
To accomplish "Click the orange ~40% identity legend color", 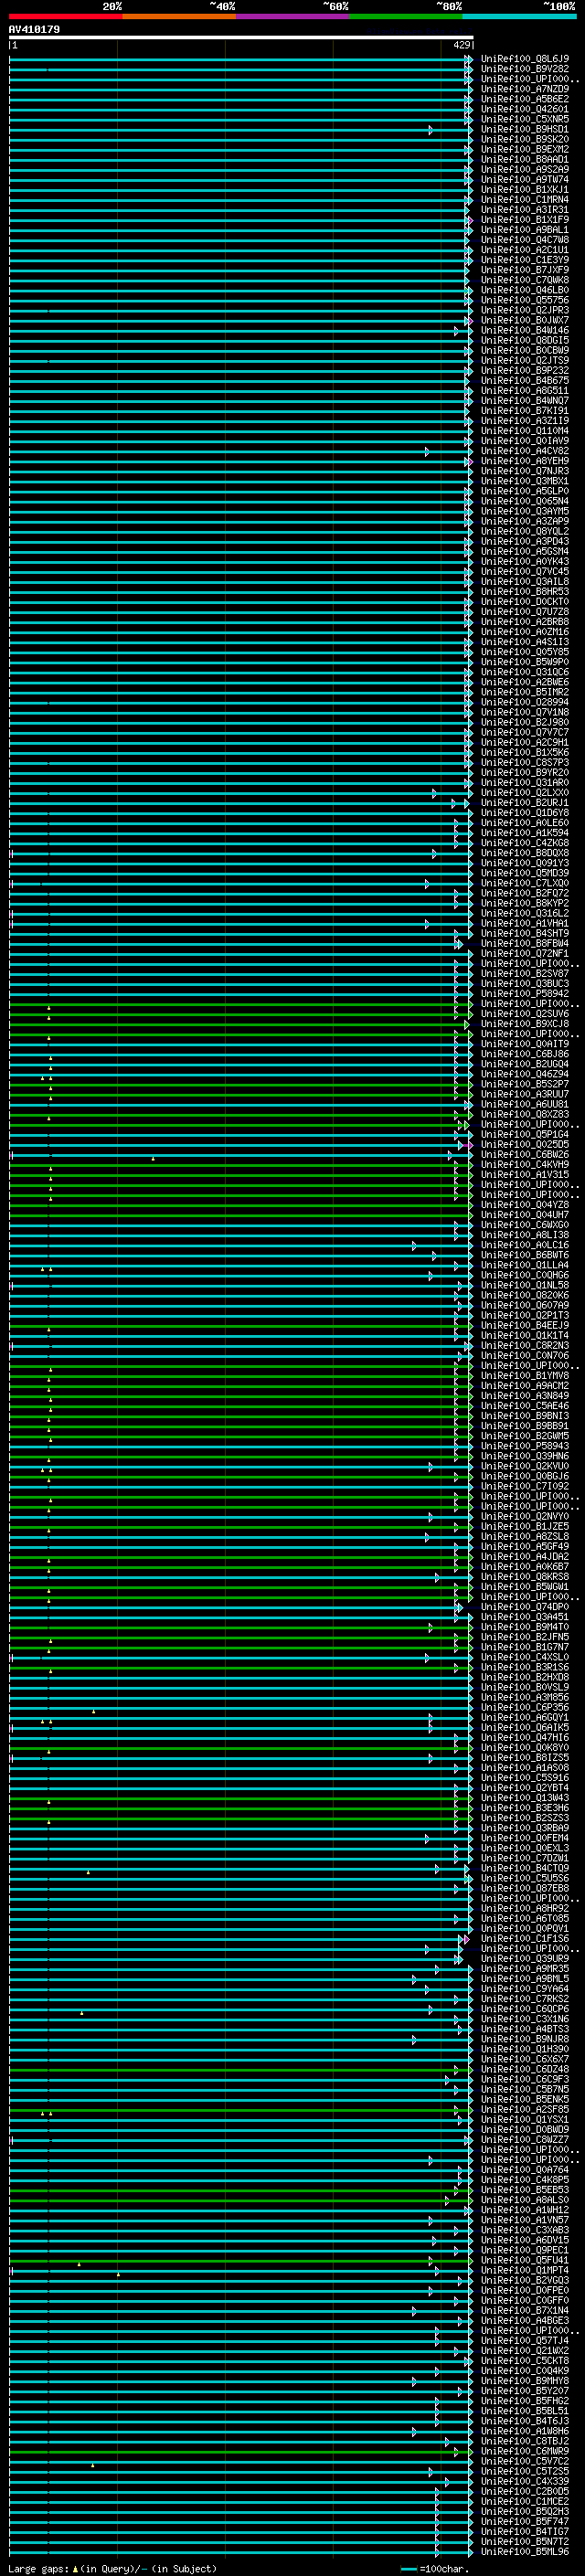I will pyautogui.click(x=179, y=17).
